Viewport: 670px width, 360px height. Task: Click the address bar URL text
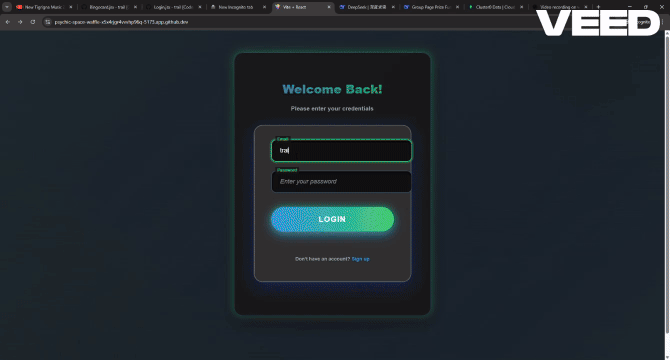(121, 22)
